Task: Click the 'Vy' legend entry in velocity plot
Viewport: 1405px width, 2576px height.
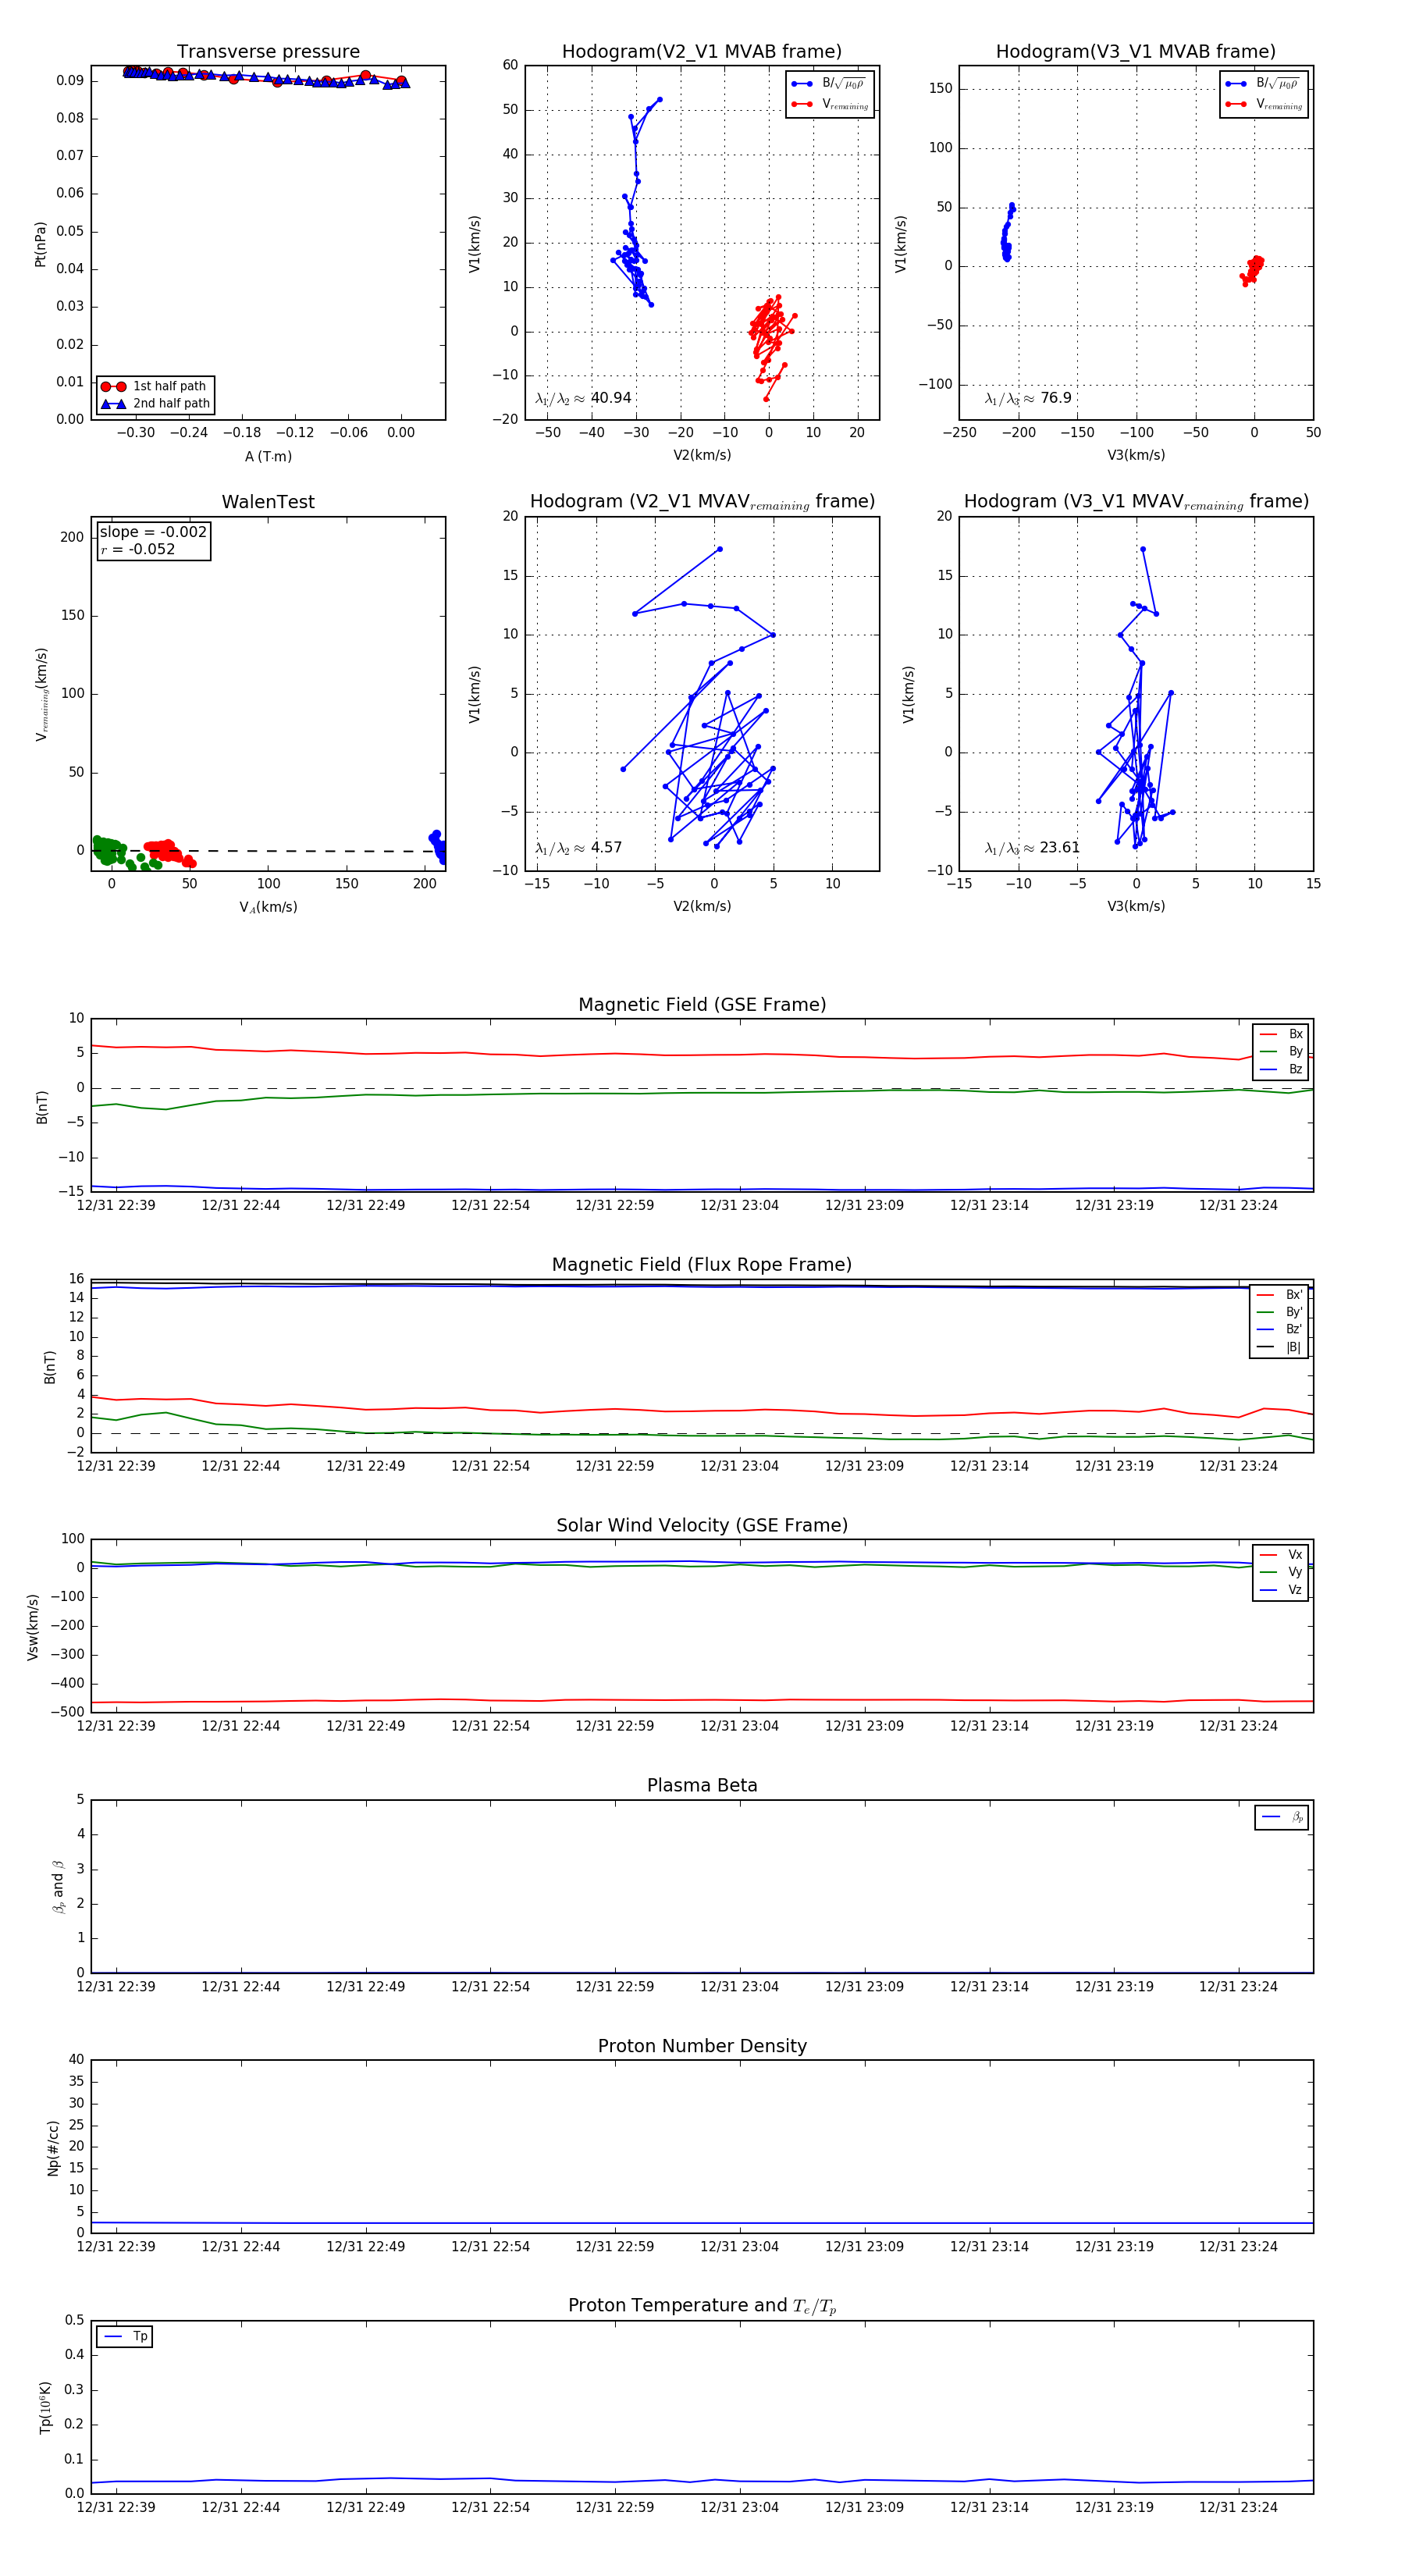Action: 1282,1573
